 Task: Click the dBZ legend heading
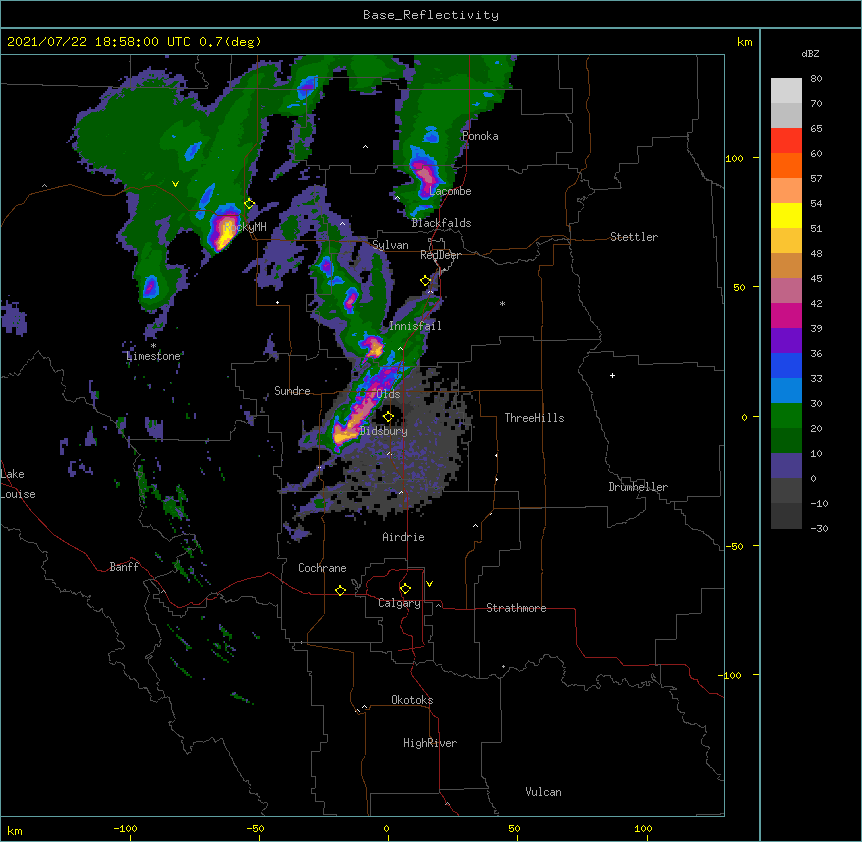[x=810, y=53]
